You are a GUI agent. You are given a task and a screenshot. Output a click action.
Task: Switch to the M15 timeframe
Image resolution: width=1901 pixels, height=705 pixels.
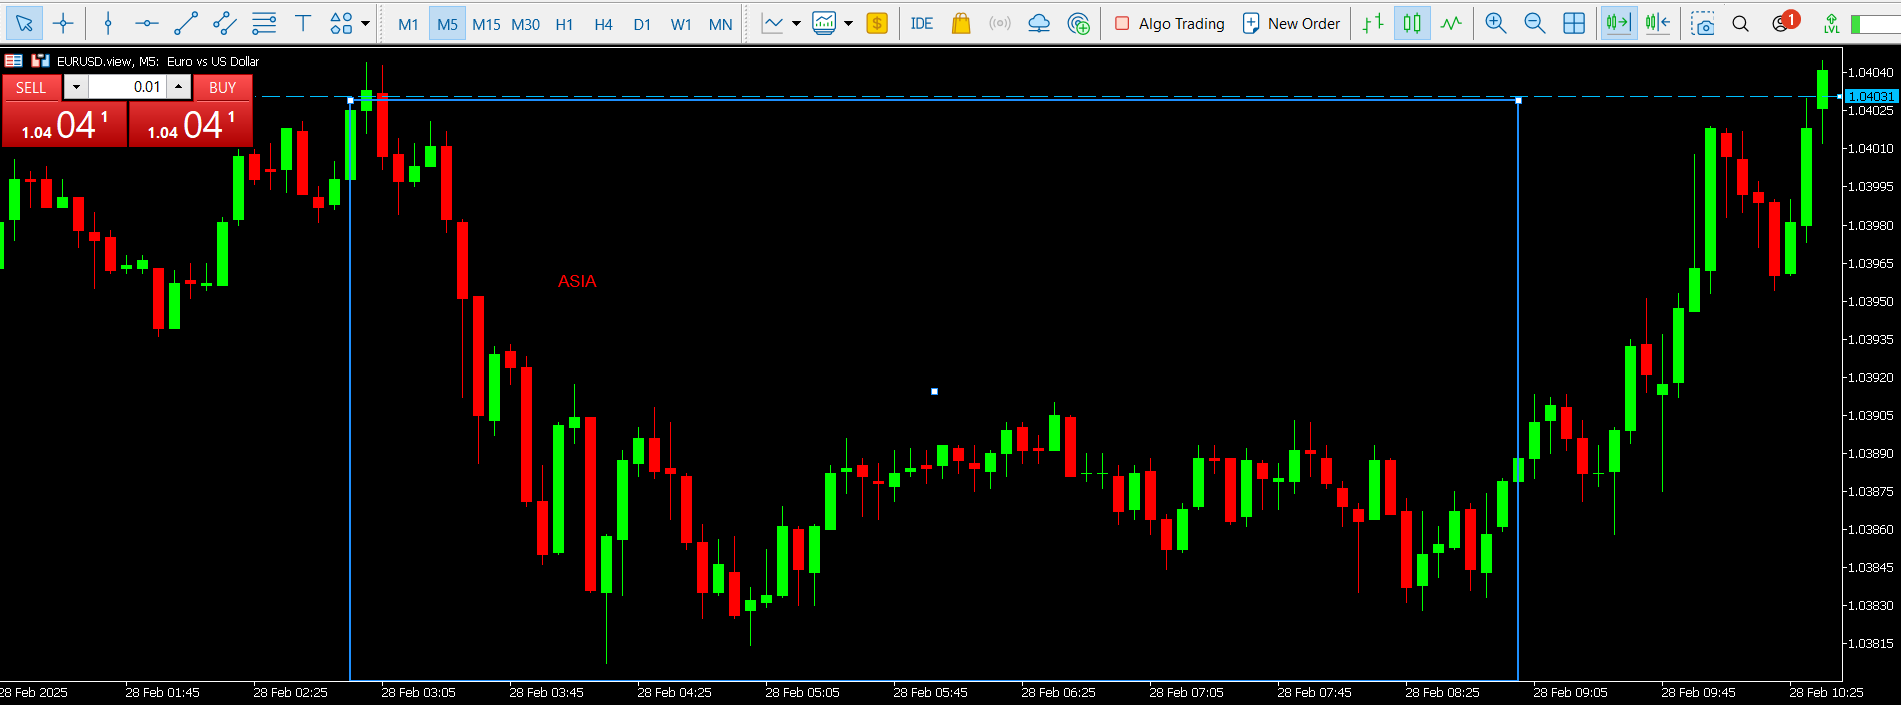point(486,24)
